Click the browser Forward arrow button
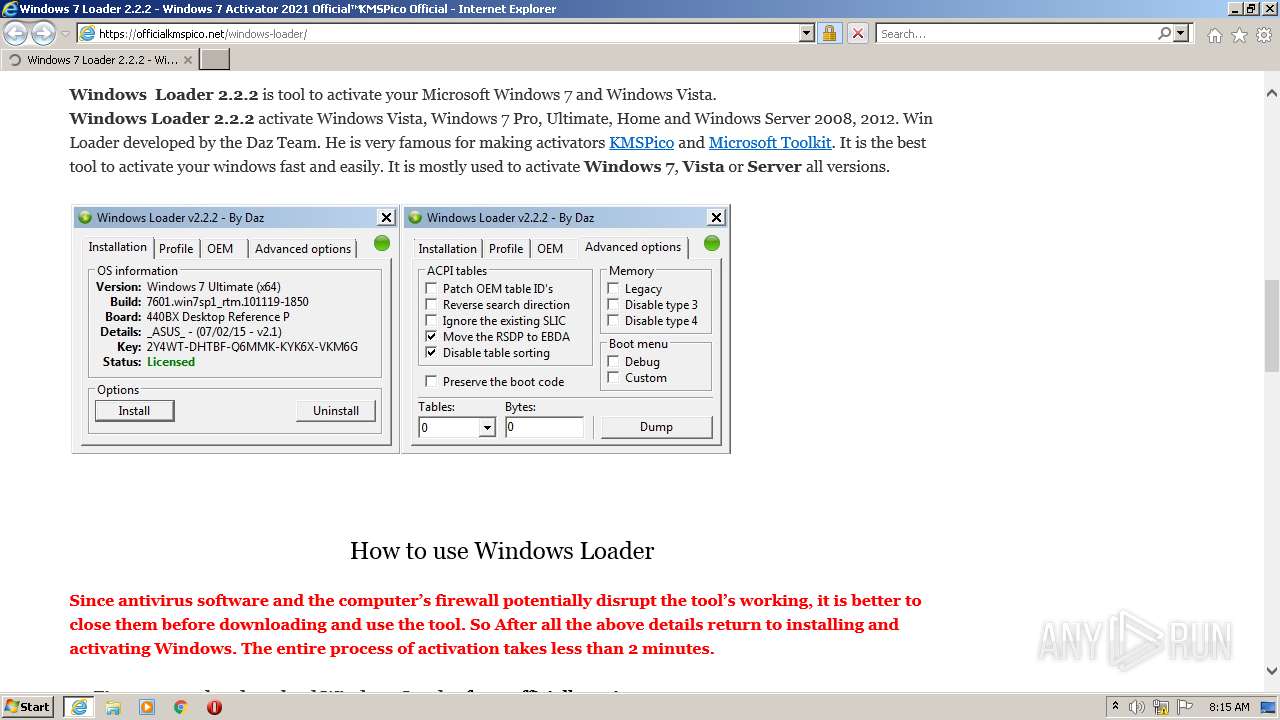This screenshot has height=720, width=1280. [x=43, y=33]
